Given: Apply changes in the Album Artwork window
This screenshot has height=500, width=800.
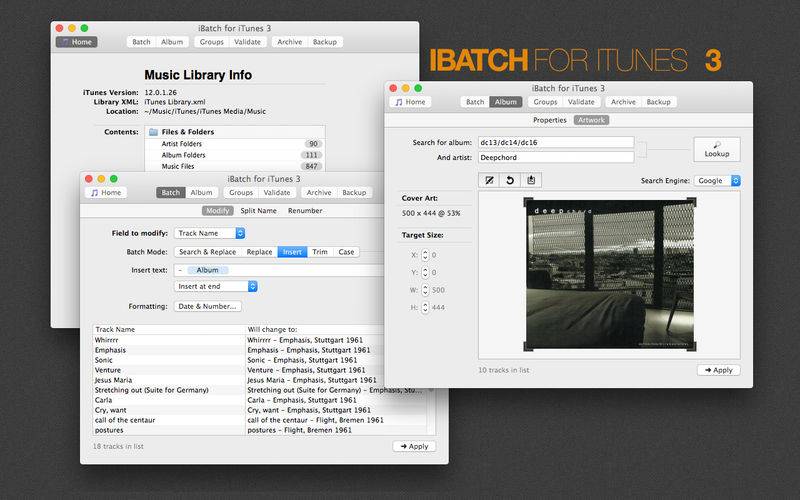Looking at the screenshot, I should point(718,370).
